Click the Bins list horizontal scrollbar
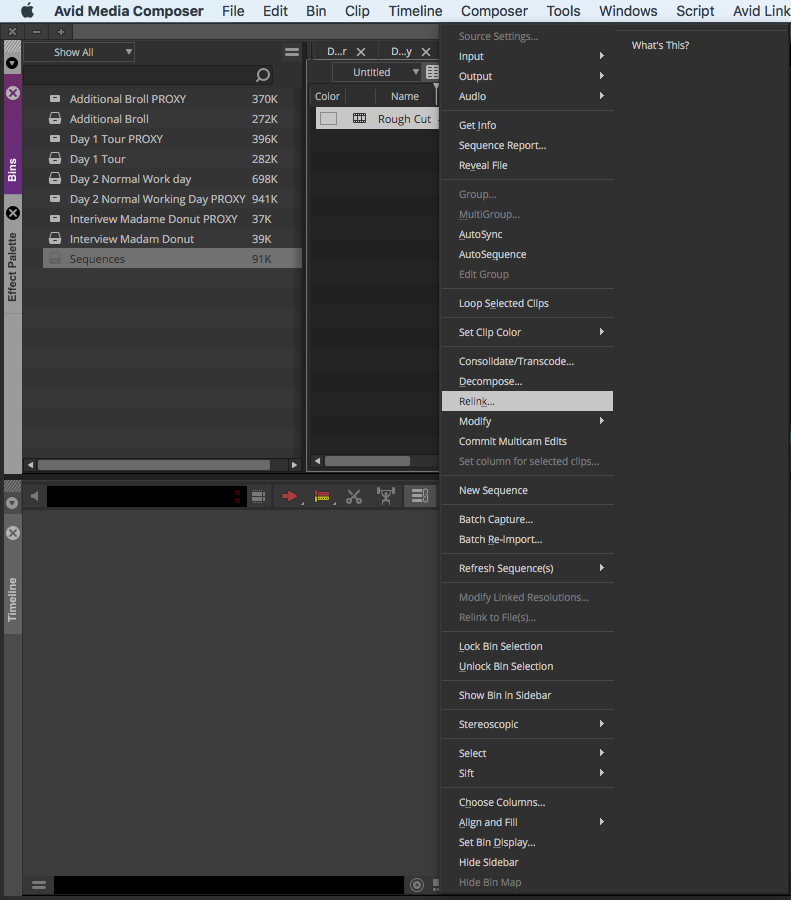The image size is (791, 900). click(x=153, y=464)
